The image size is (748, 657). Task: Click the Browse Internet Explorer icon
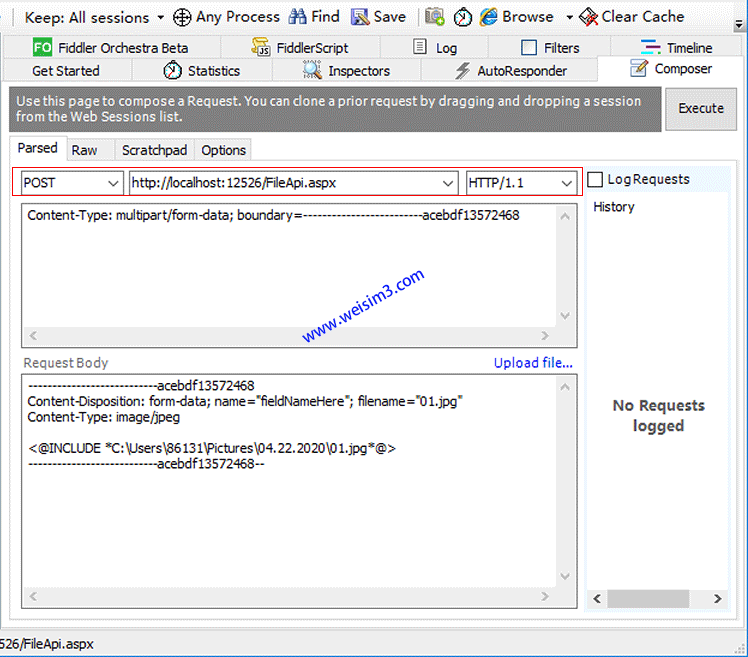(488, 17)
